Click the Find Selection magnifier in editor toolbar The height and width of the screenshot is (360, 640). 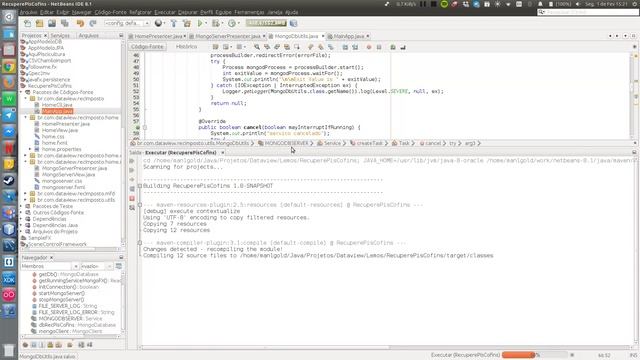tap(257, 47)
